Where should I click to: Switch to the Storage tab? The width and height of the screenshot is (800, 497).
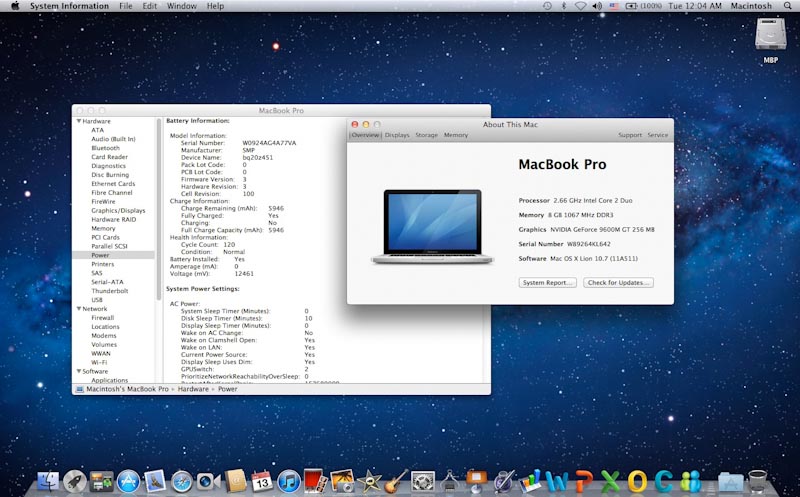(x=427, y=135)
